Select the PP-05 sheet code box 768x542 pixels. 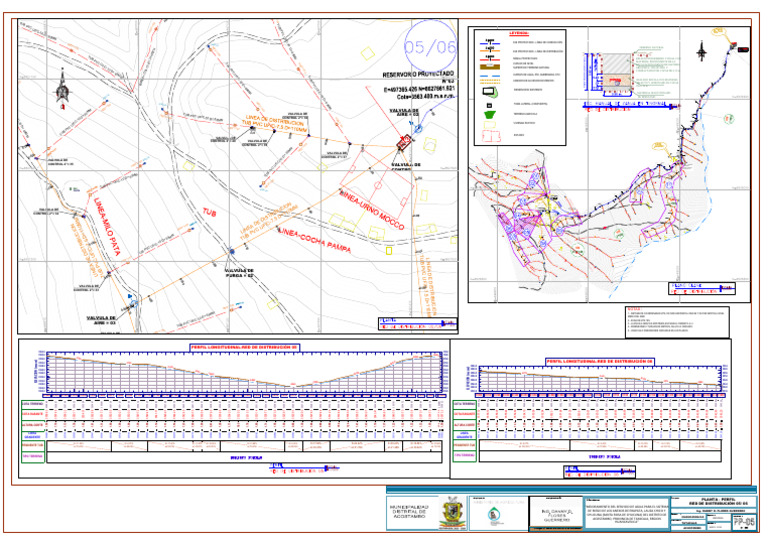pyautogui.click(x=743, y=522)
